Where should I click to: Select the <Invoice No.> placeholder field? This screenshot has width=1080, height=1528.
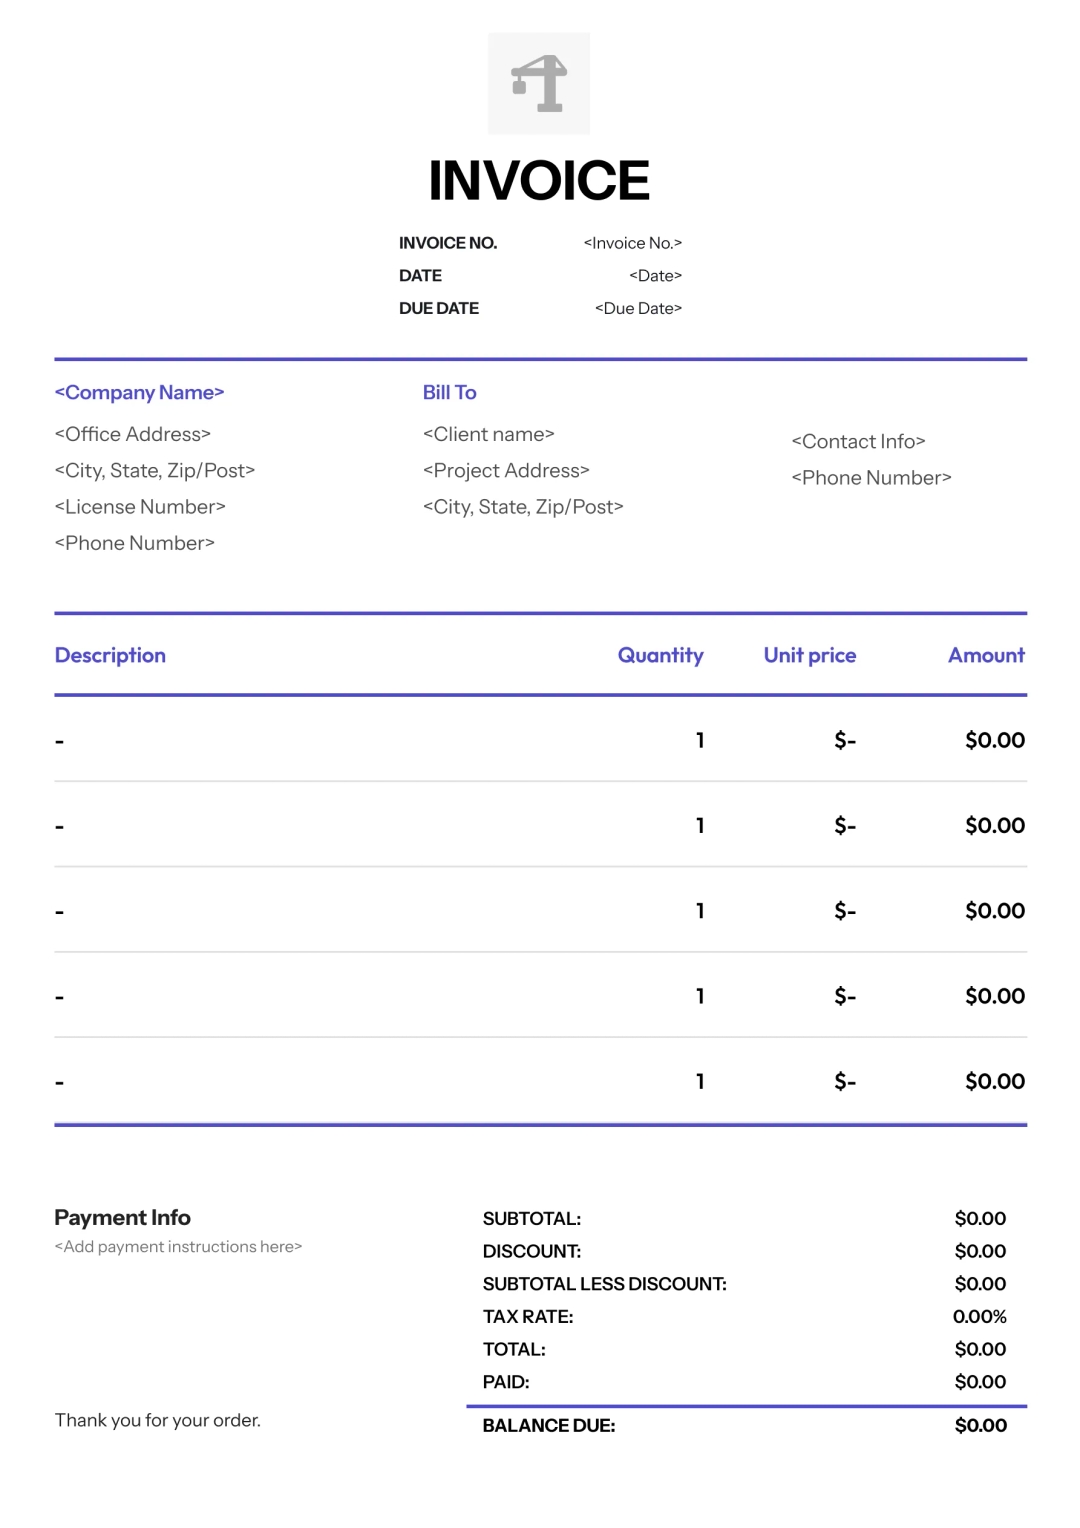click(x=632, y=243)
